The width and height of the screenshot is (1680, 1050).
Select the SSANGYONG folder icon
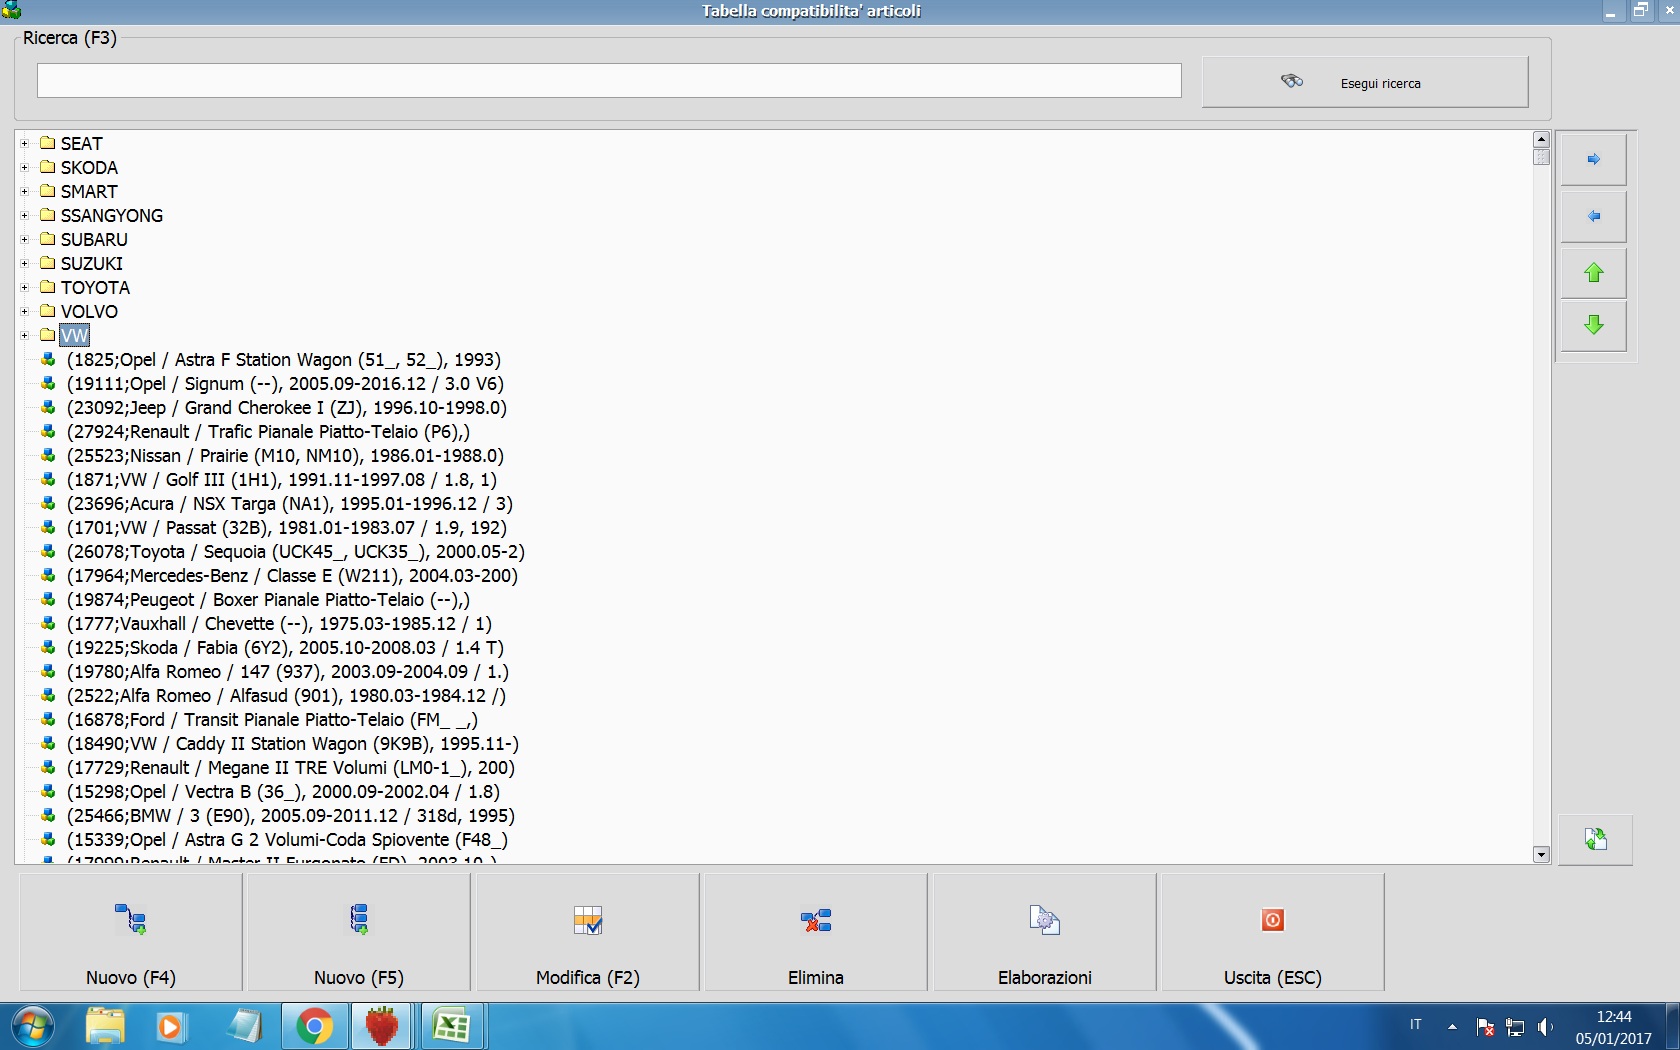pos(47,215)
